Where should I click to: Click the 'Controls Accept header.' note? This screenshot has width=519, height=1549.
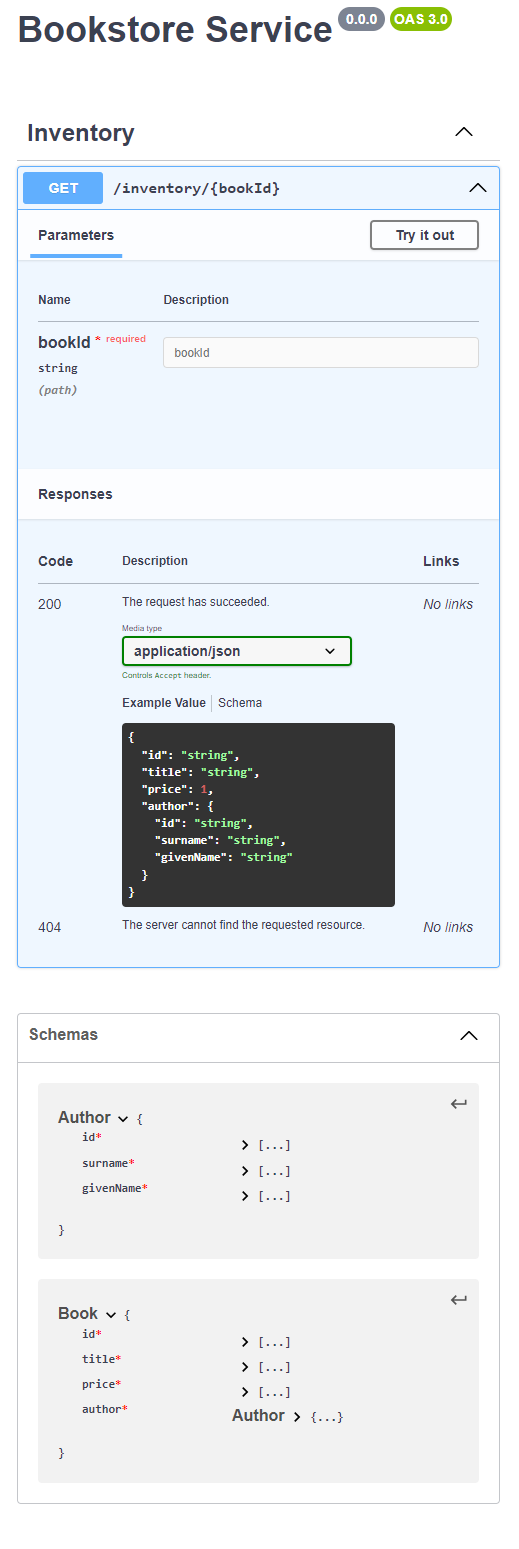[x=166, y=676]
